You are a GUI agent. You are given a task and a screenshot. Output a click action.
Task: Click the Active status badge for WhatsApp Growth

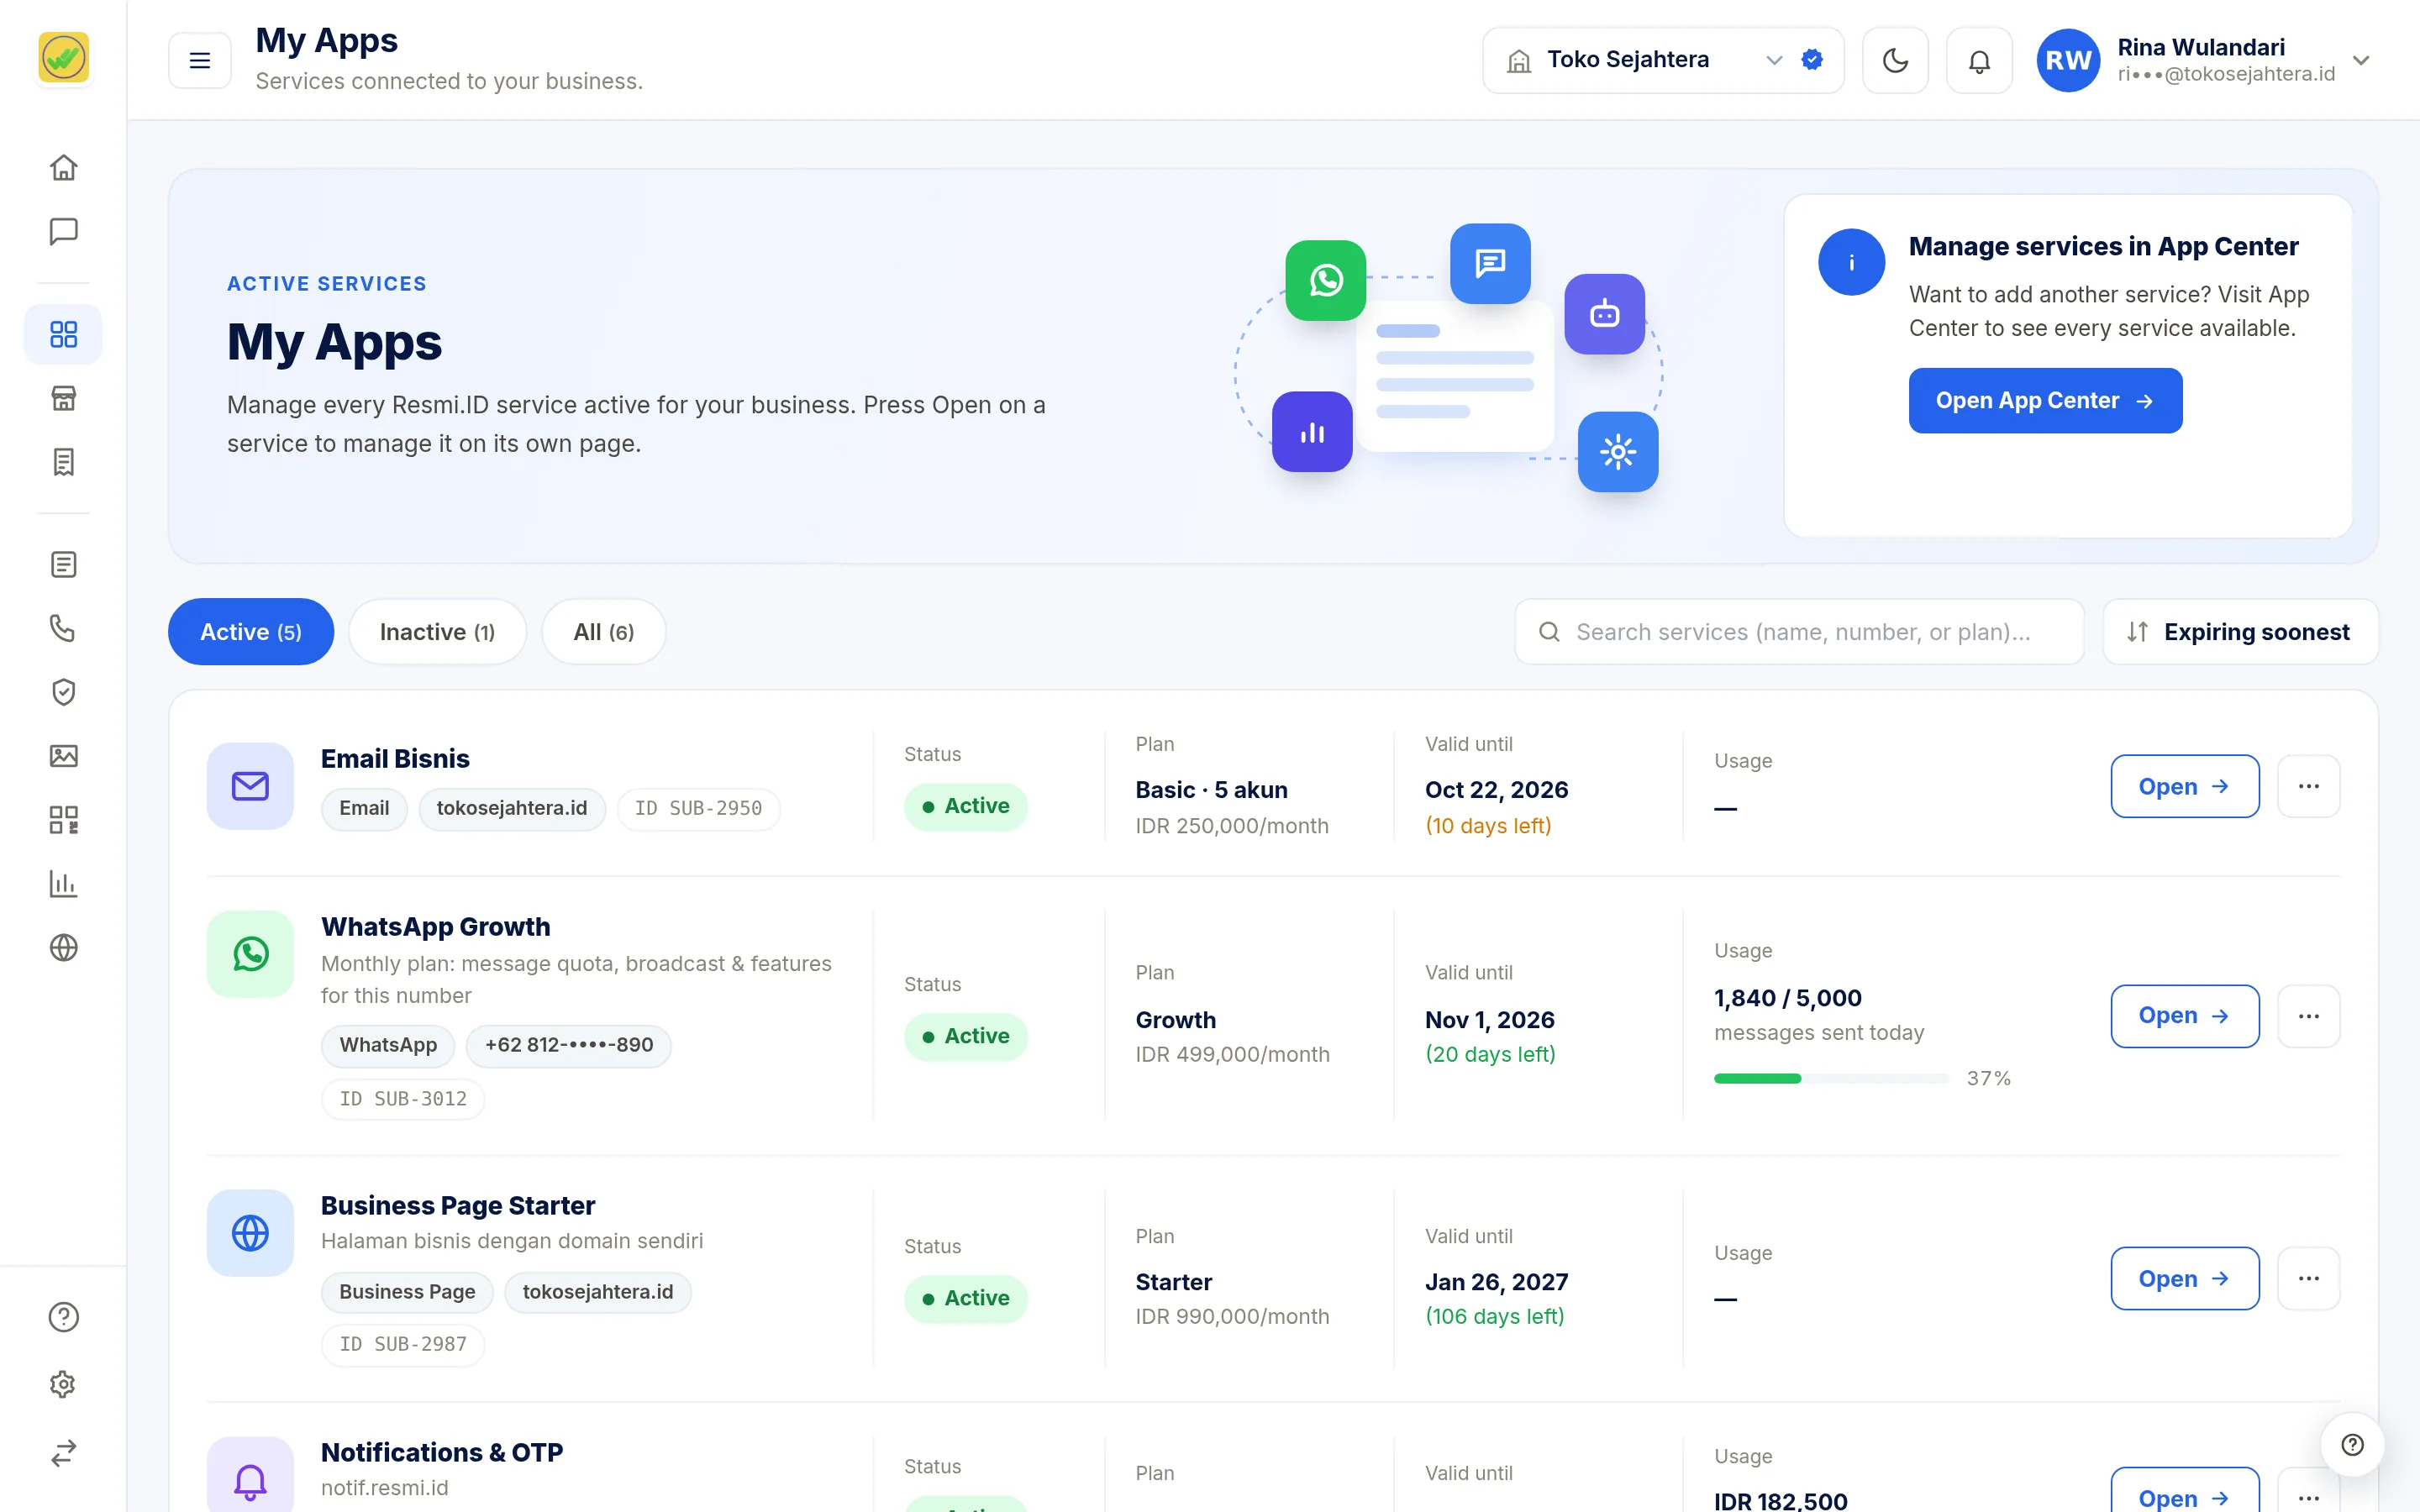pos(965,1036)
